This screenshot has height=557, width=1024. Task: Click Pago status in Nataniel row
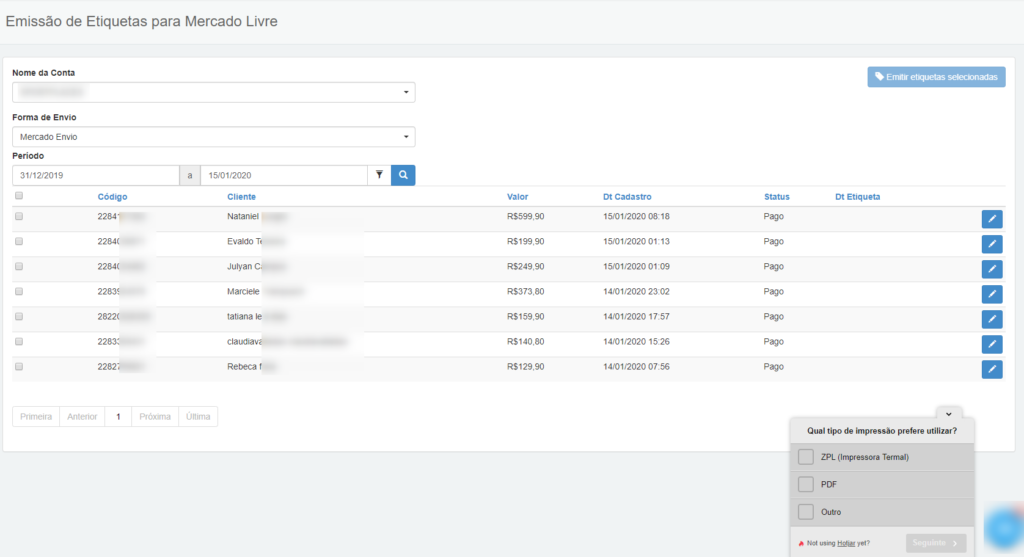(773, 216)
